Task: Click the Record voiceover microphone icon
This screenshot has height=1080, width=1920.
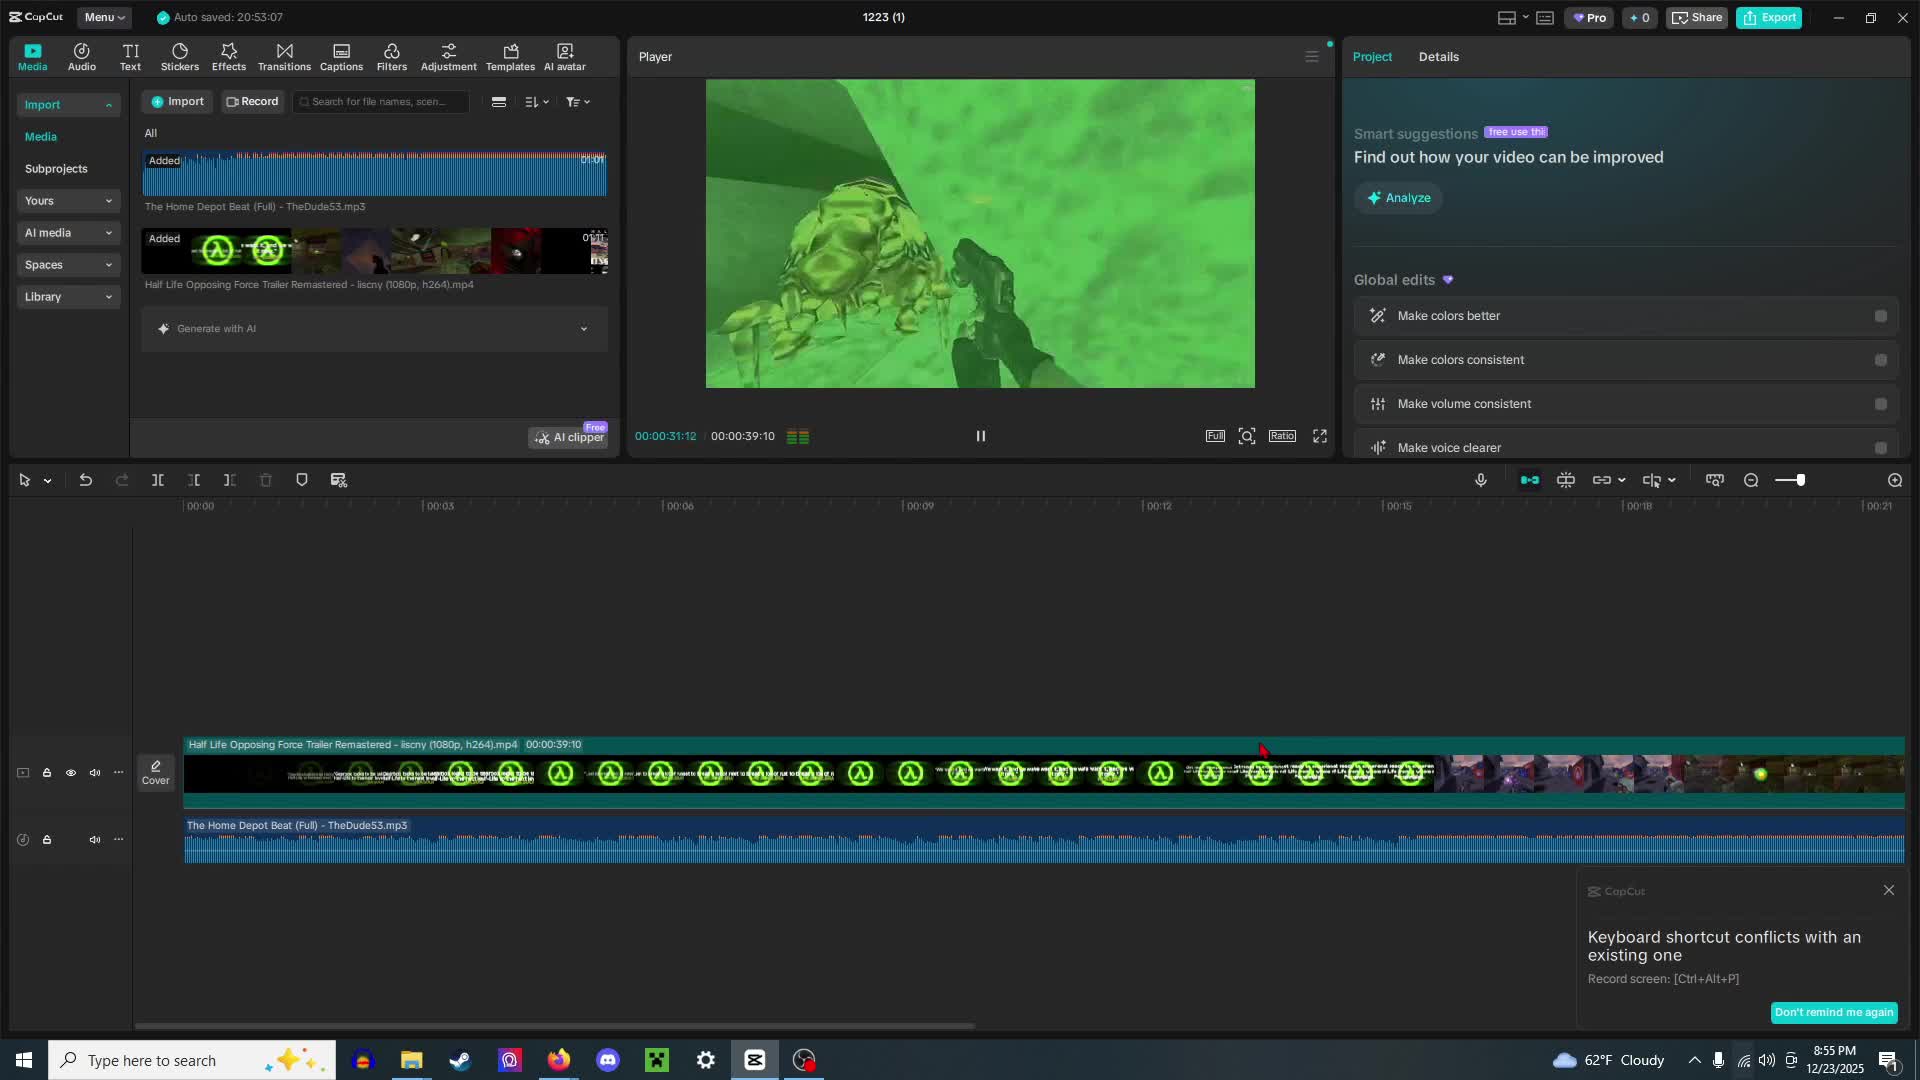Action: click(1481, 481)
